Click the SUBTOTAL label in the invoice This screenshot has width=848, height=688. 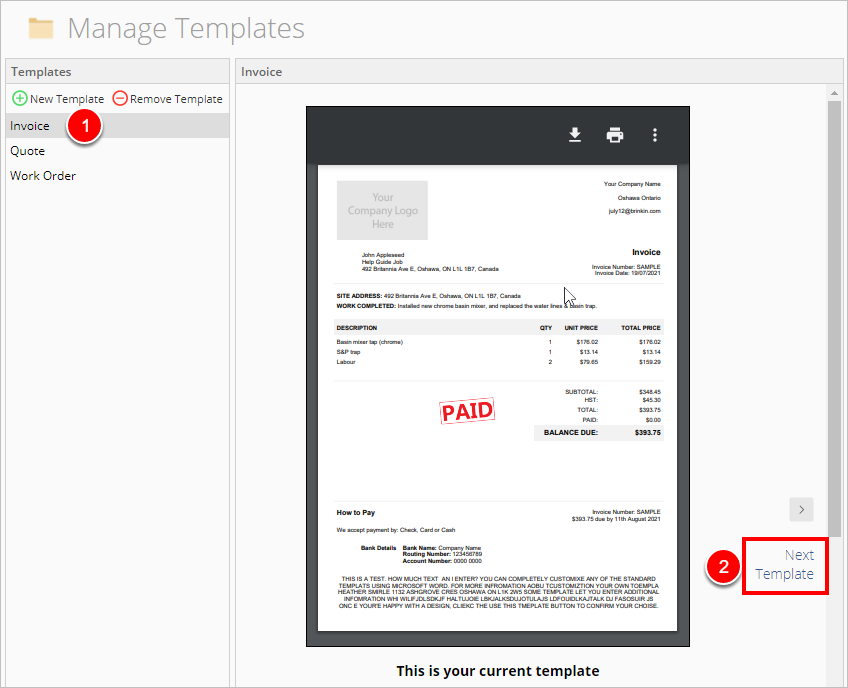[581, 392]
